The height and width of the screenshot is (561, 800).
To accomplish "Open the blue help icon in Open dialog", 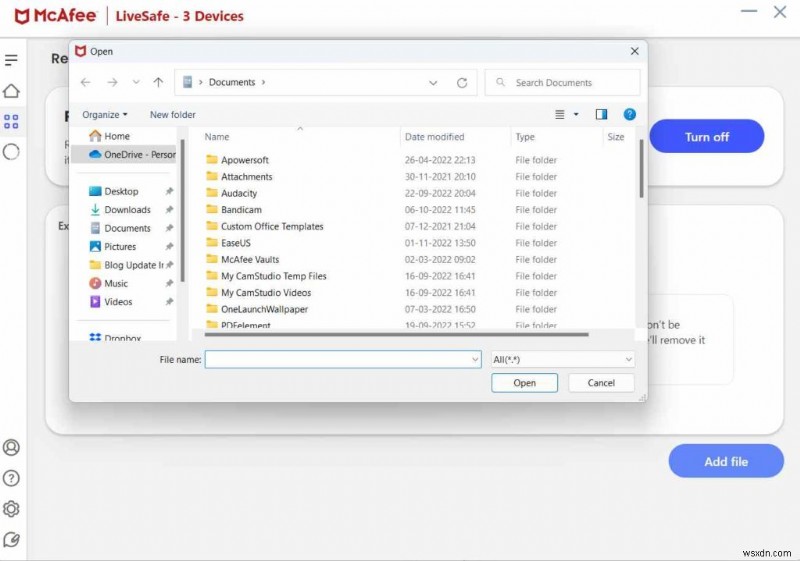I will (x=630, y=114).
